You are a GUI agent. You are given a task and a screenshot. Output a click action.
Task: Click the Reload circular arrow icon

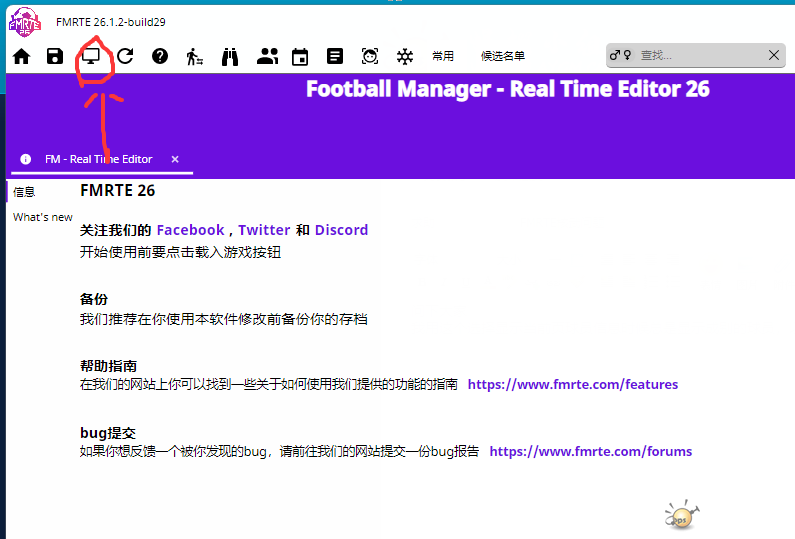tap(125, 57)
